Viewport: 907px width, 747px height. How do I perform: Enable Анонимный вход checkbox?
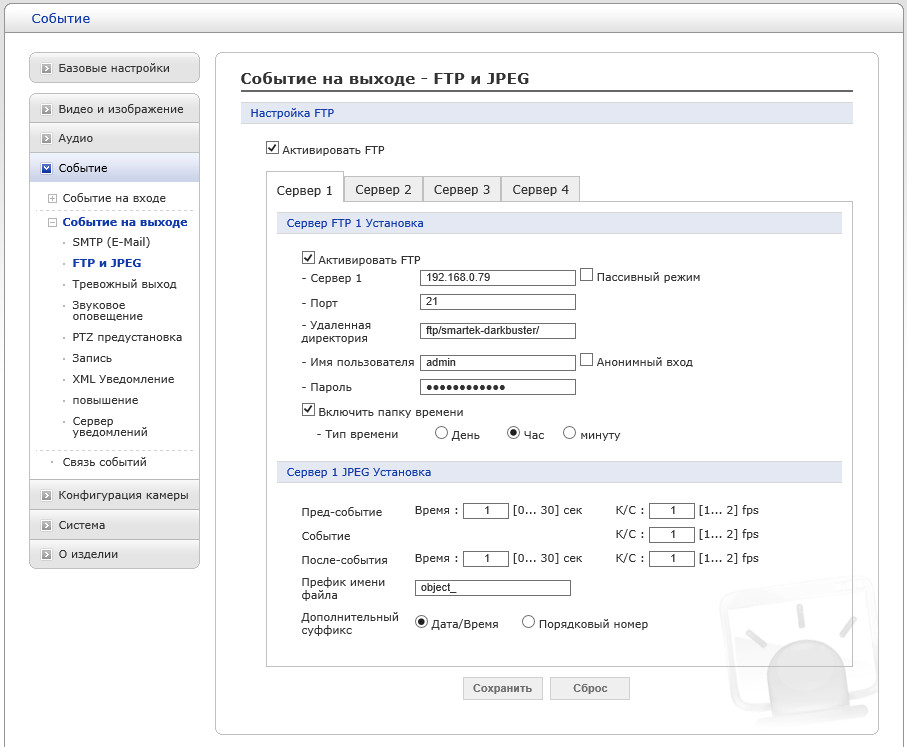(x=587, y=360)
